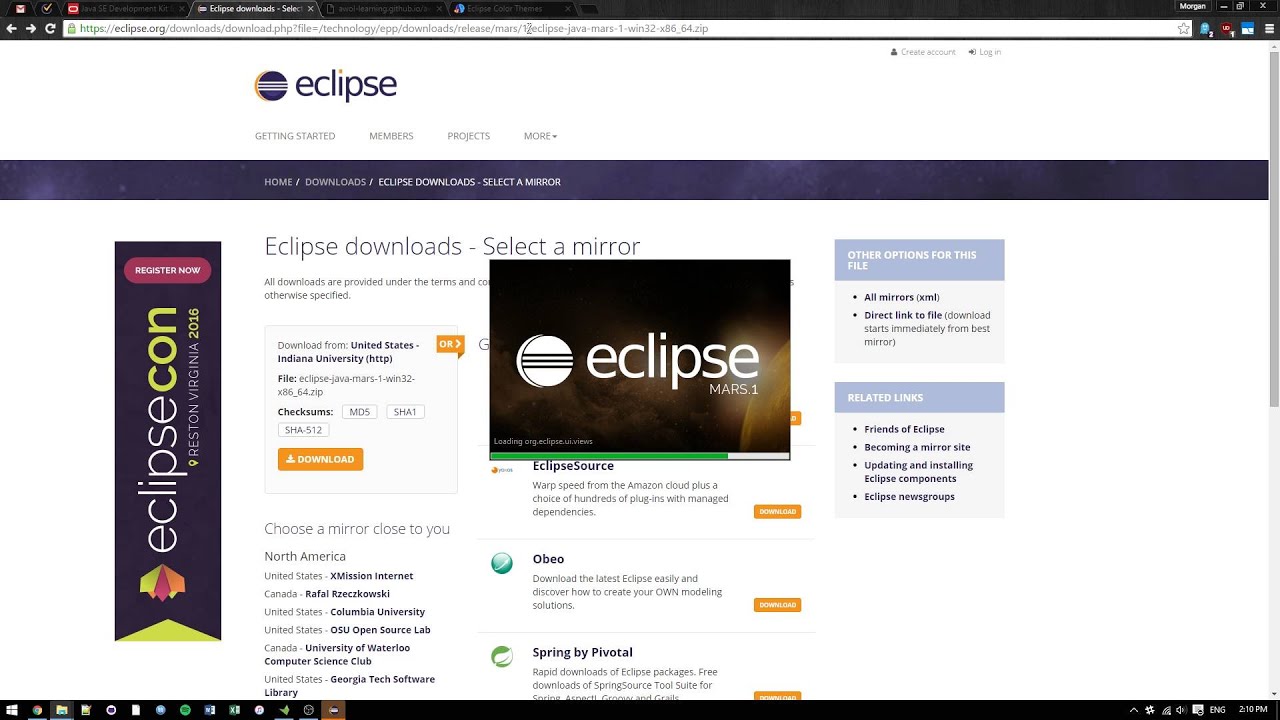1280x720 pixels.
Task: Click the EclipseSource DOWNLOAD button
Action: pos(777,511)
